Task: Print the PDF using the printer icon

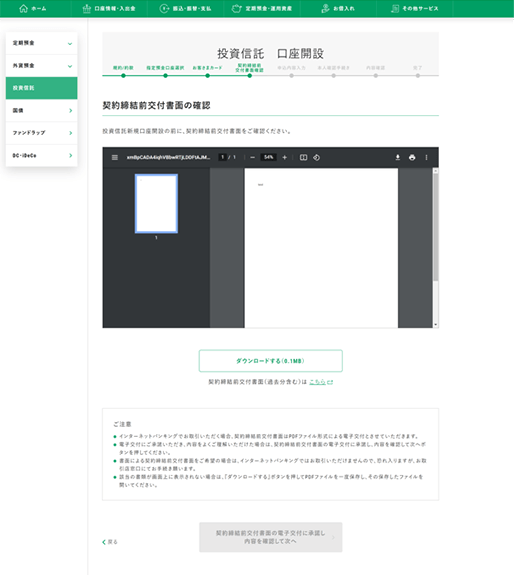Action: tap(412, 157)
